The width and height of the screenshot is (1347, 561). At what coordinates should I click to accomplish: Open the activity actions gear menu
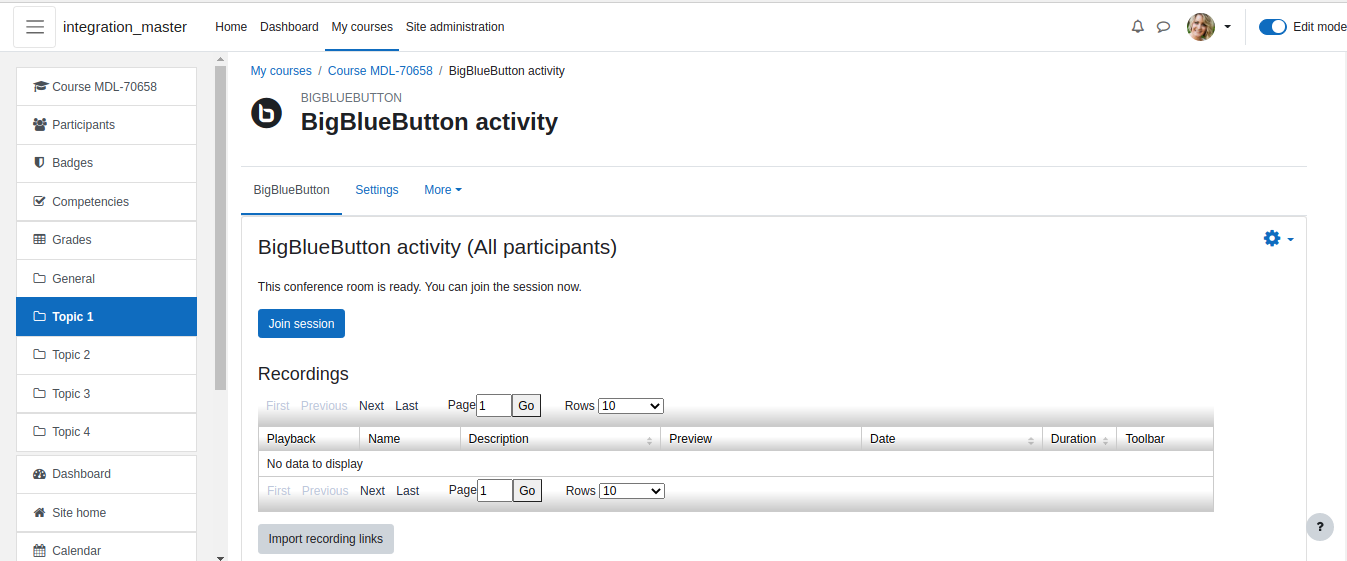tap(1278, 238)
